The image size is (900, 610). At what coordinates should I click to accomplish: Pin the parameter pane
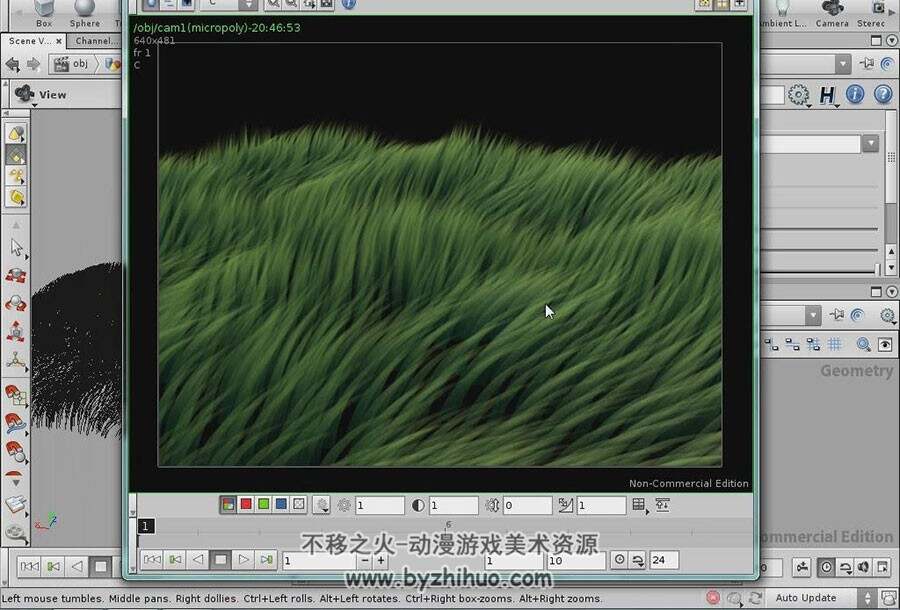(x=867, y=64)
